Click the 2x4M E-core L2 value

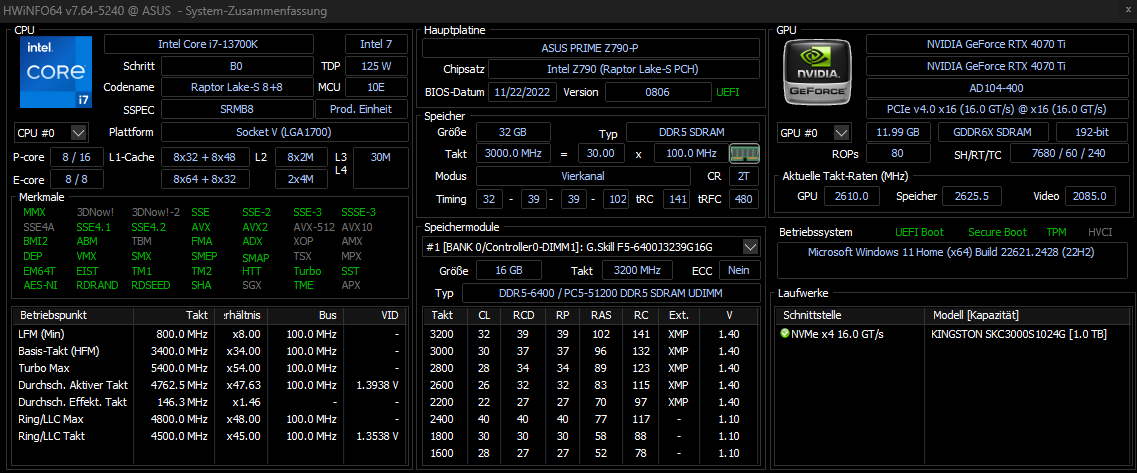pyautogui.click(x=300, y=178)
